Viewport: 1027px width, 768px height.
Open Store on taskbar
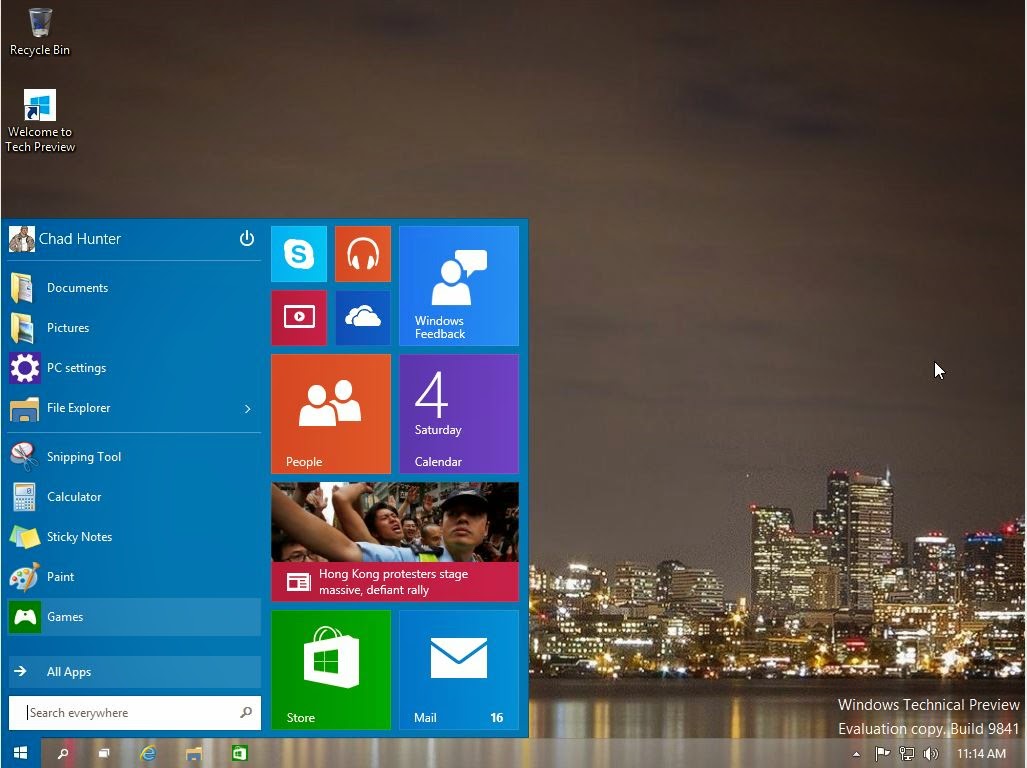[239, 754]
